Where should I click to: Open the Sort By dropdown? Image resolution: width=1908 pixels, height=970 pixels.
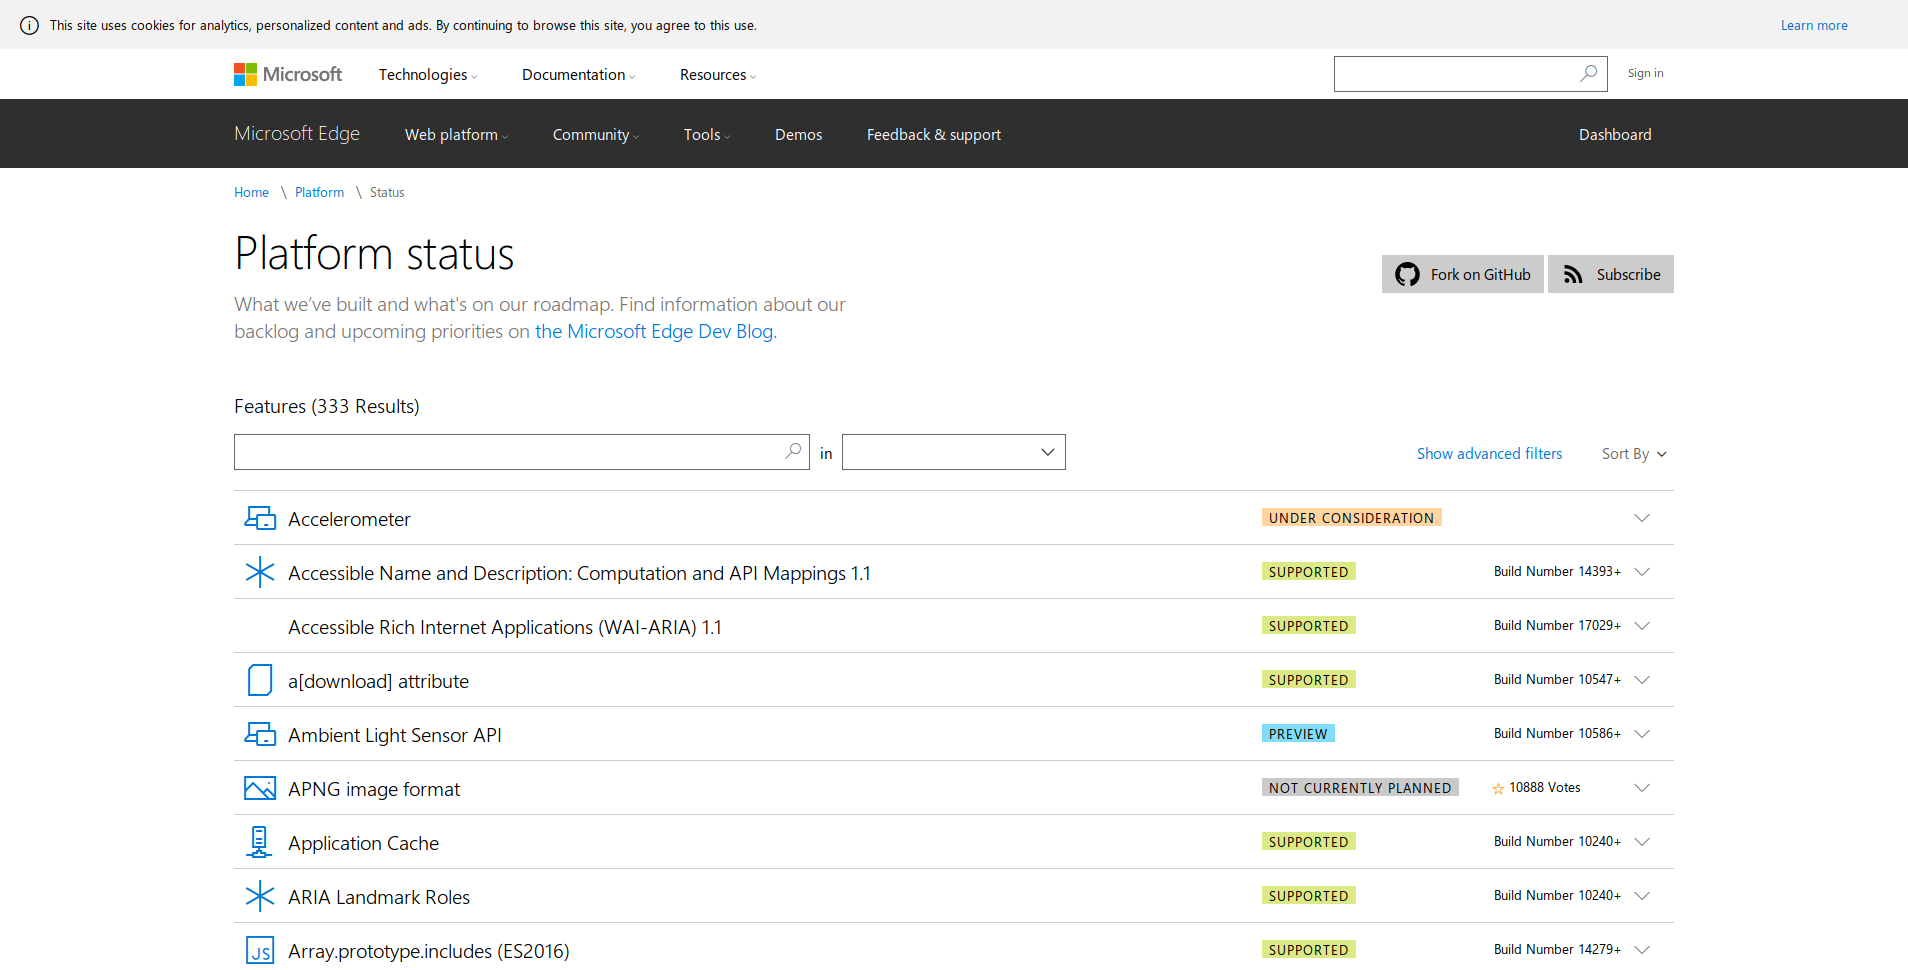[x=1634, y=454]
